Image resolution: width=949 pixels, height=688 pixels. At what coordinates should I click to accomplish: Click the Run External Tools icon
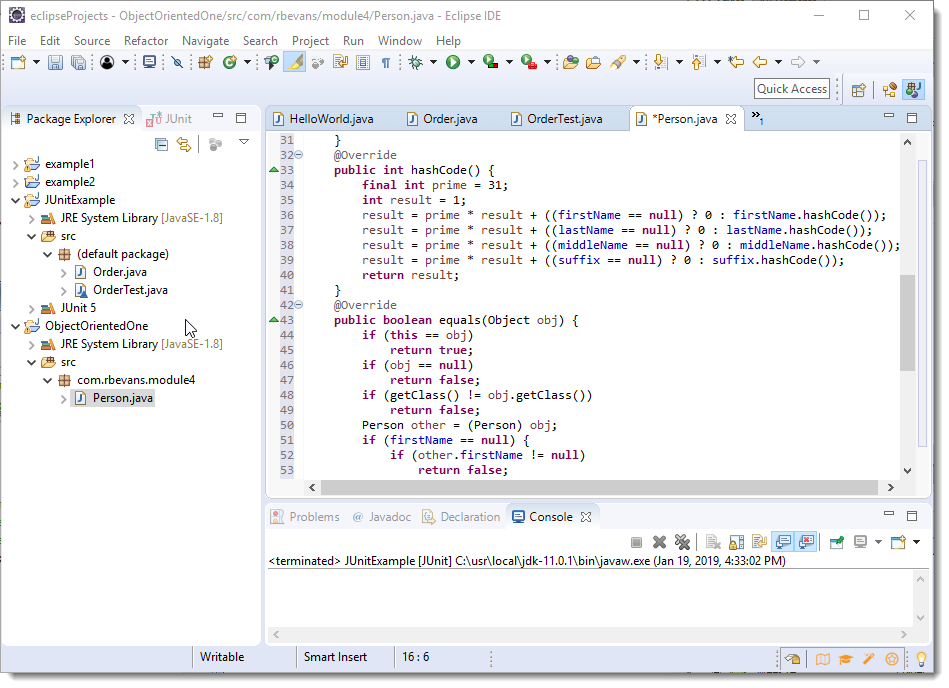pyautogui.click(x=528, y=62)
